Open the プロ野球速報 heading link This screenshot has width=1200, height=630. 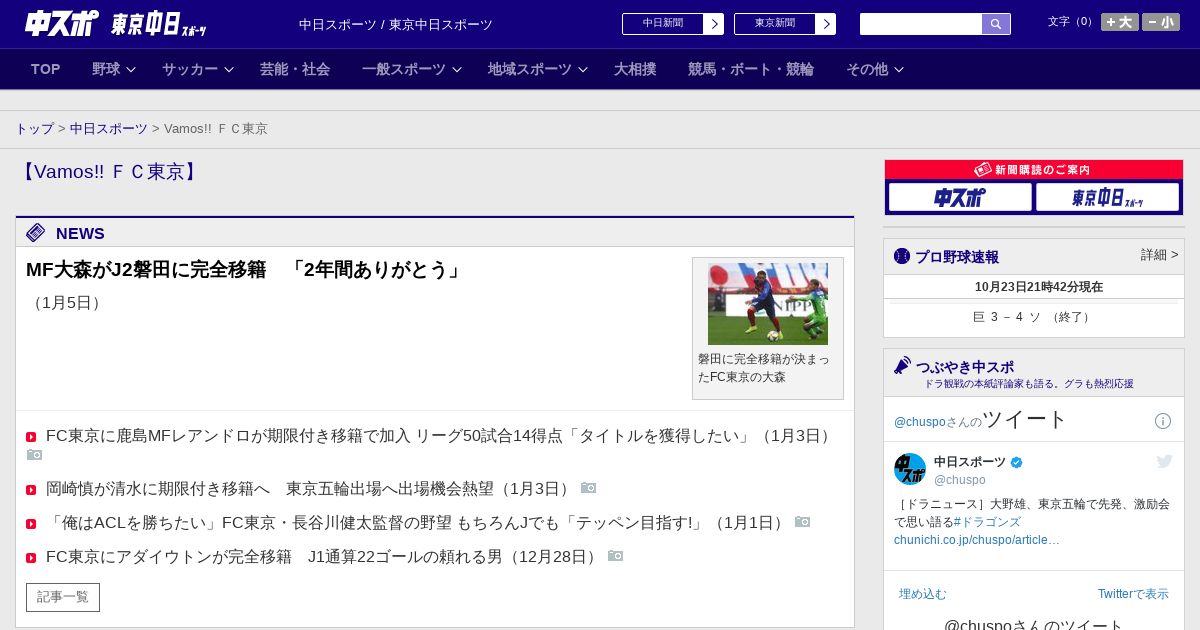[957, 257]
